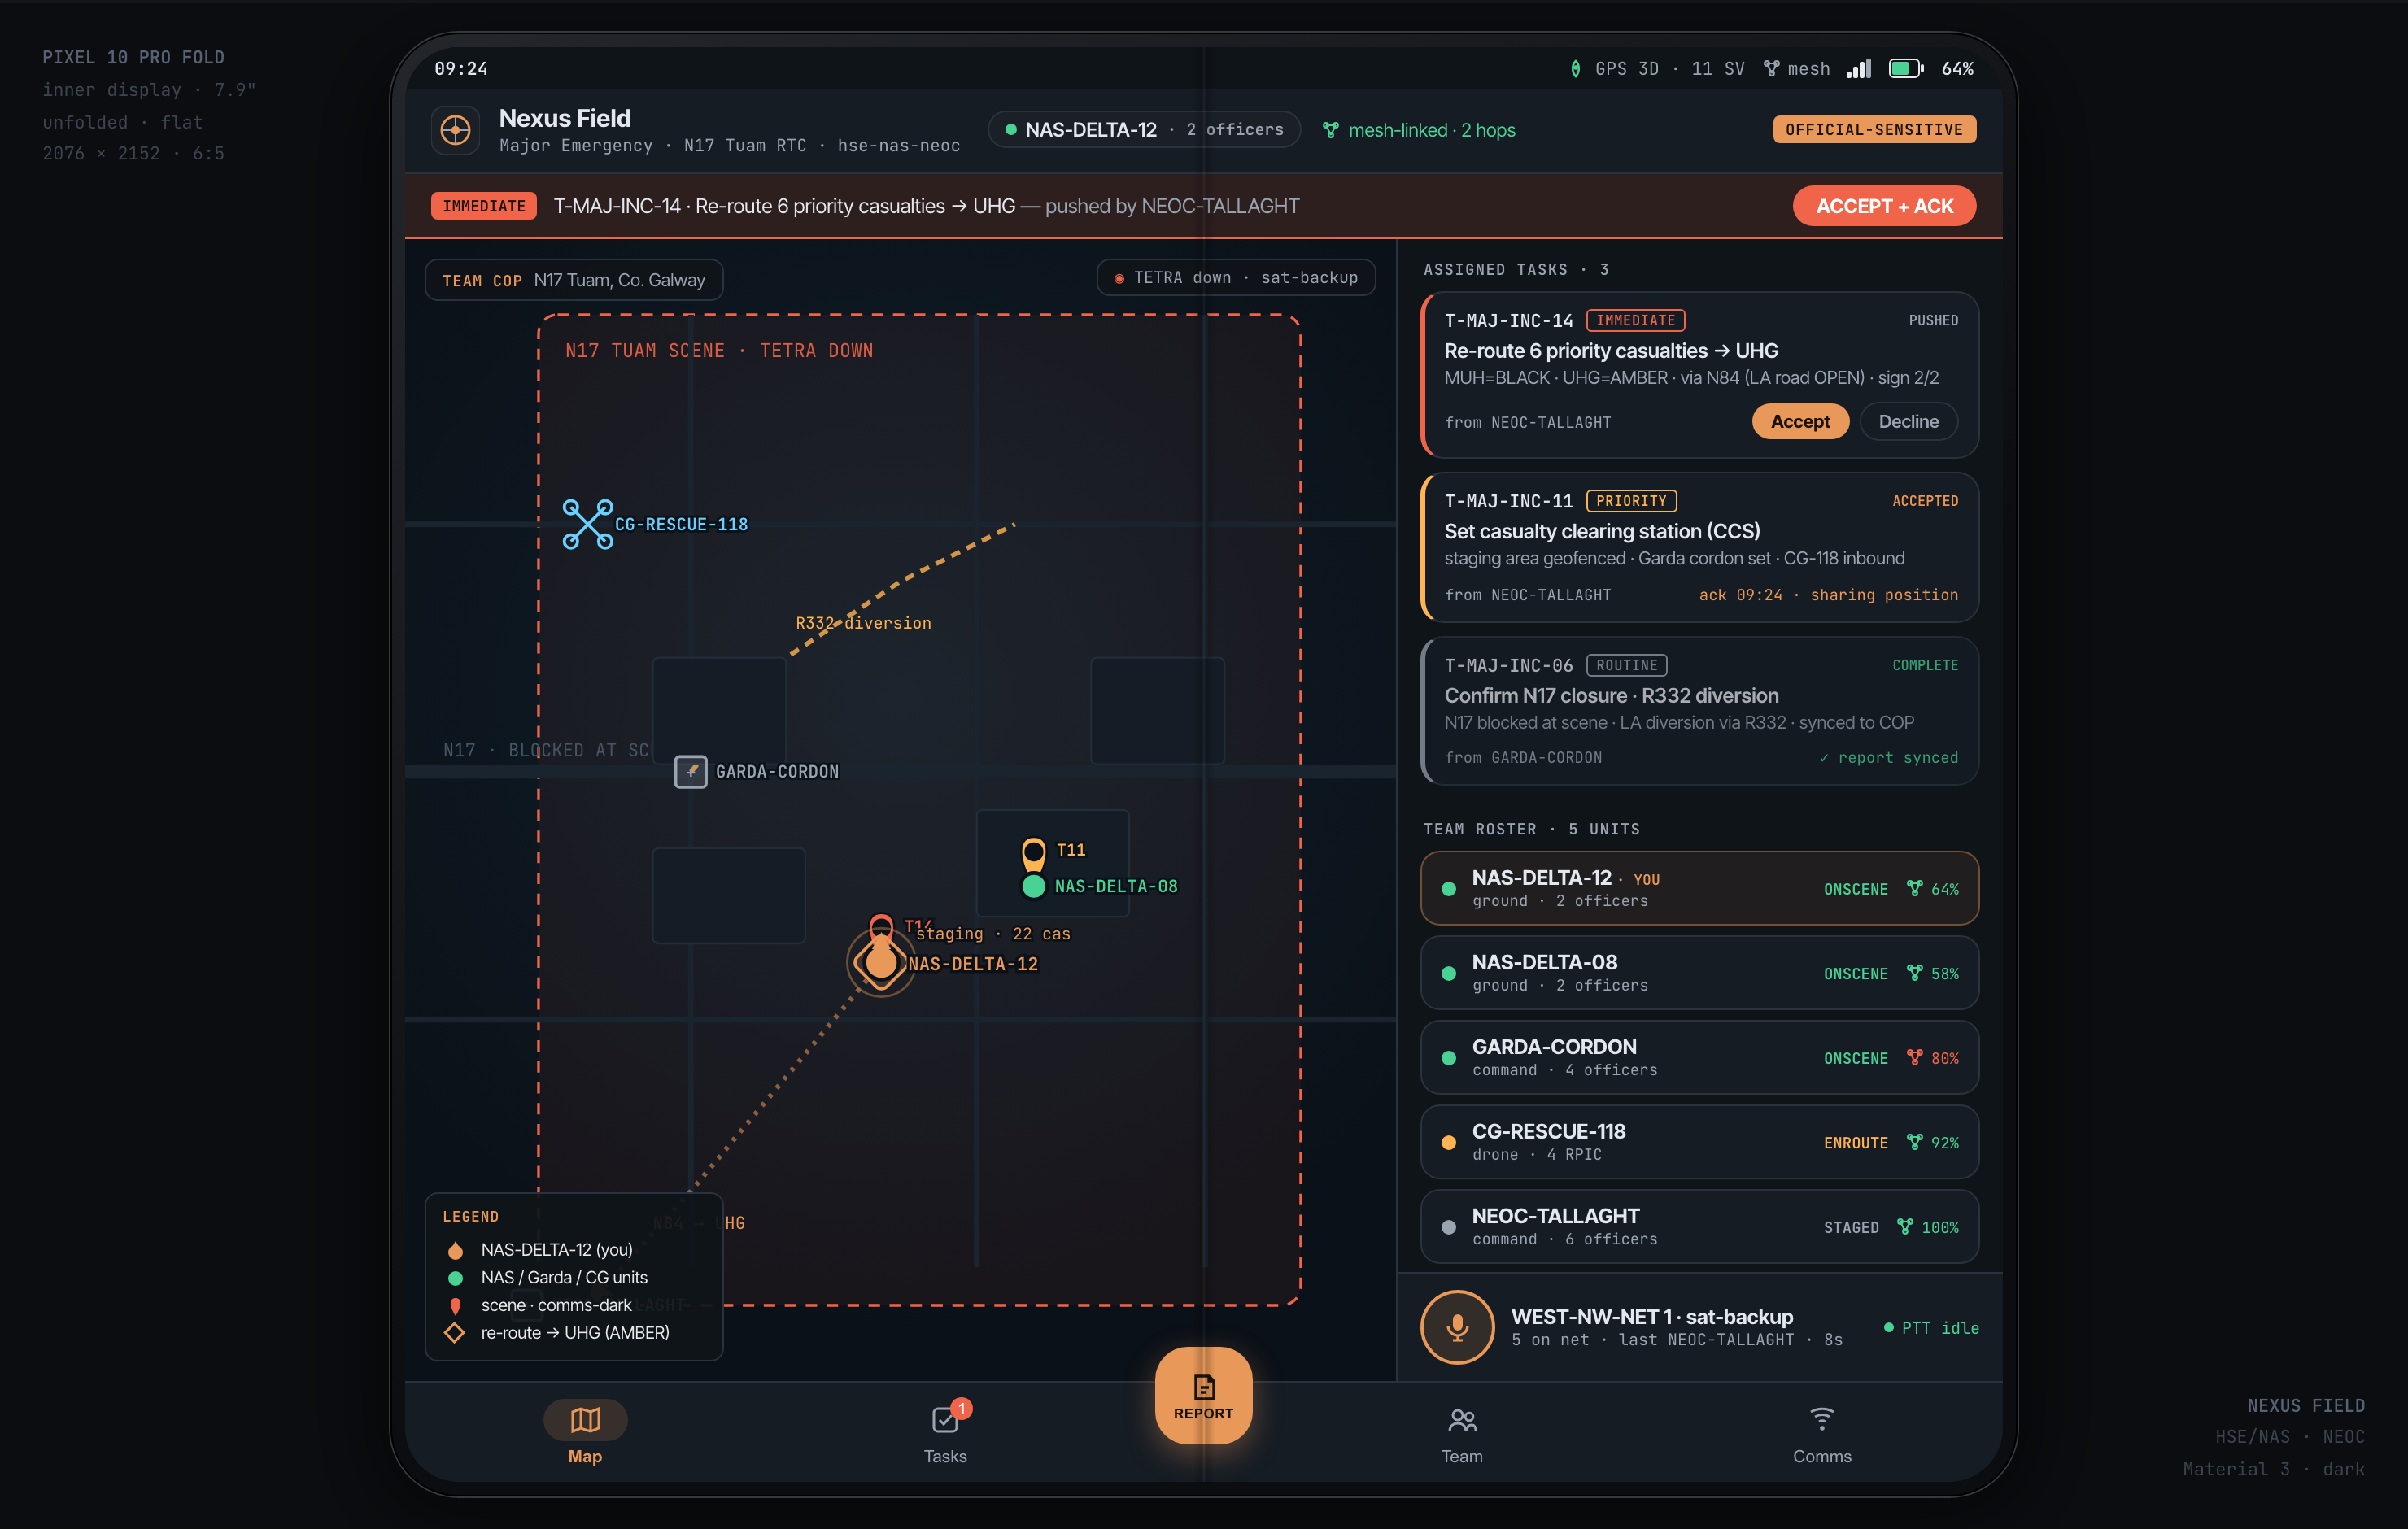The image size is (2408, 1529).
Task: Select the CG-RESCUE-118 roster entry
Action: pyautogui.click(x=1699, y=1142)
